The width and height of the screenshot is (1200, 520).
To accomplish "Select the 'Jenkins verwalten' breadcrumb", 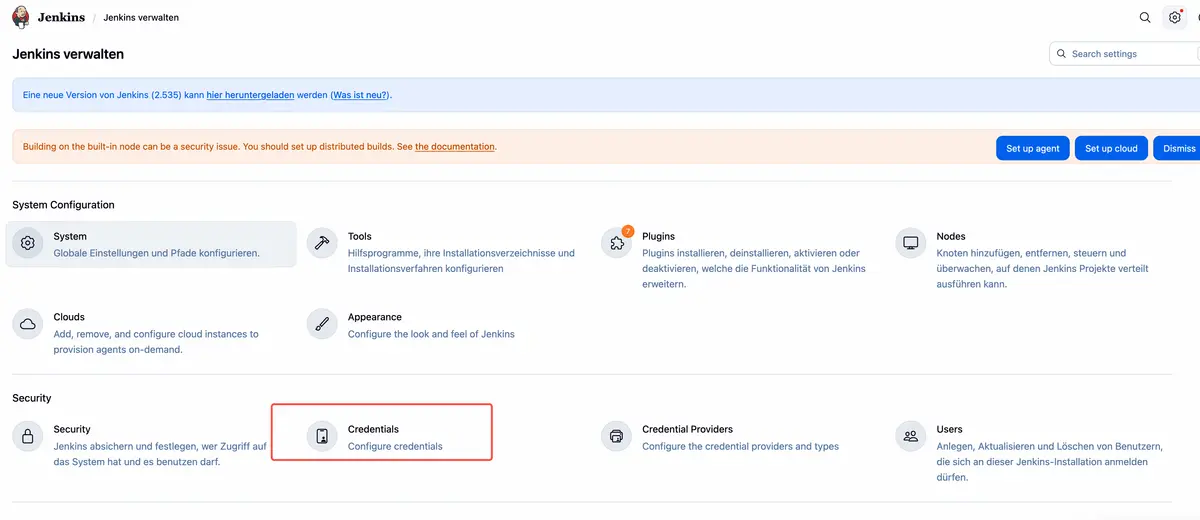I will click(141, 18).
